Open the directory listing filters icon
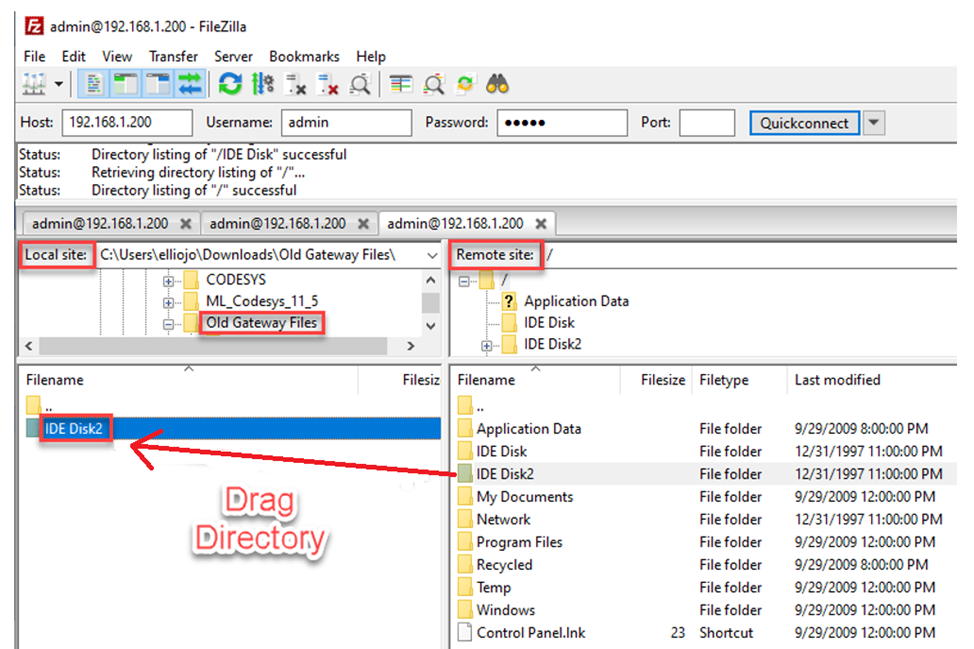Screen dimensions: 974x649 401,84
